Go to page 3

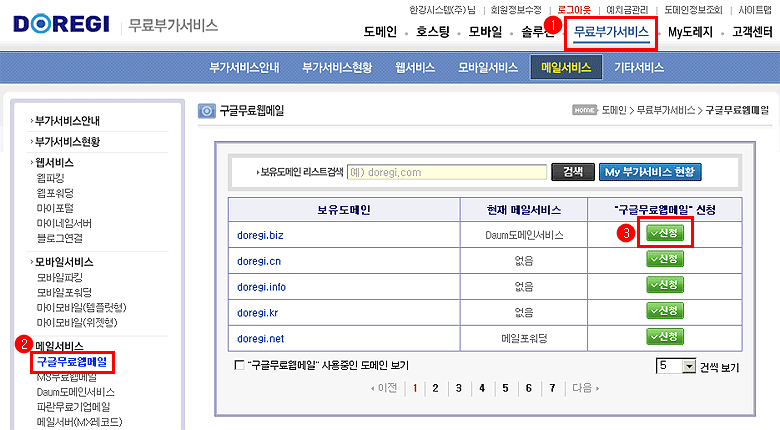[x=459, y=388]
